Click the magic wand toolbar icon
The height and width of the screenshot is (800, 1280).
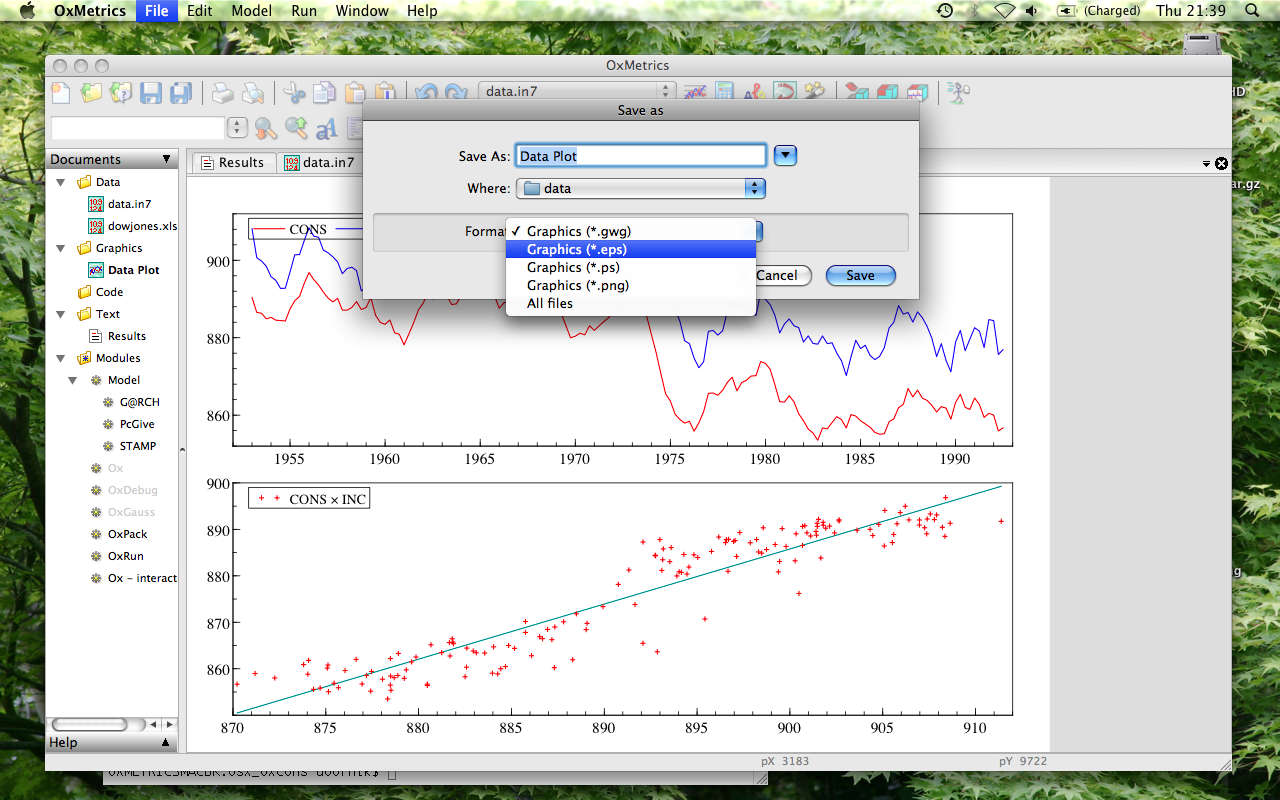pos(815,92)
